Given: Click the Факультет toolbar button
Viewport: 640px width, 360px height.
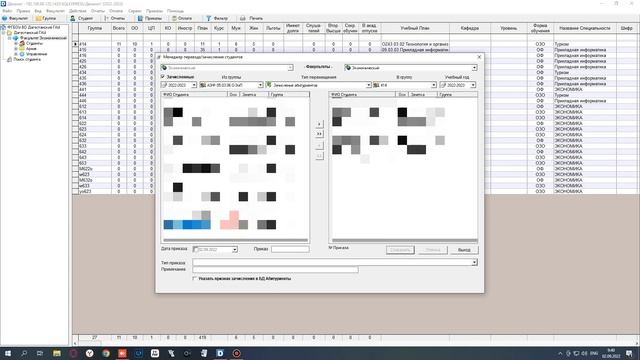Looking at the screenshot, I should [x=15, y=18].
